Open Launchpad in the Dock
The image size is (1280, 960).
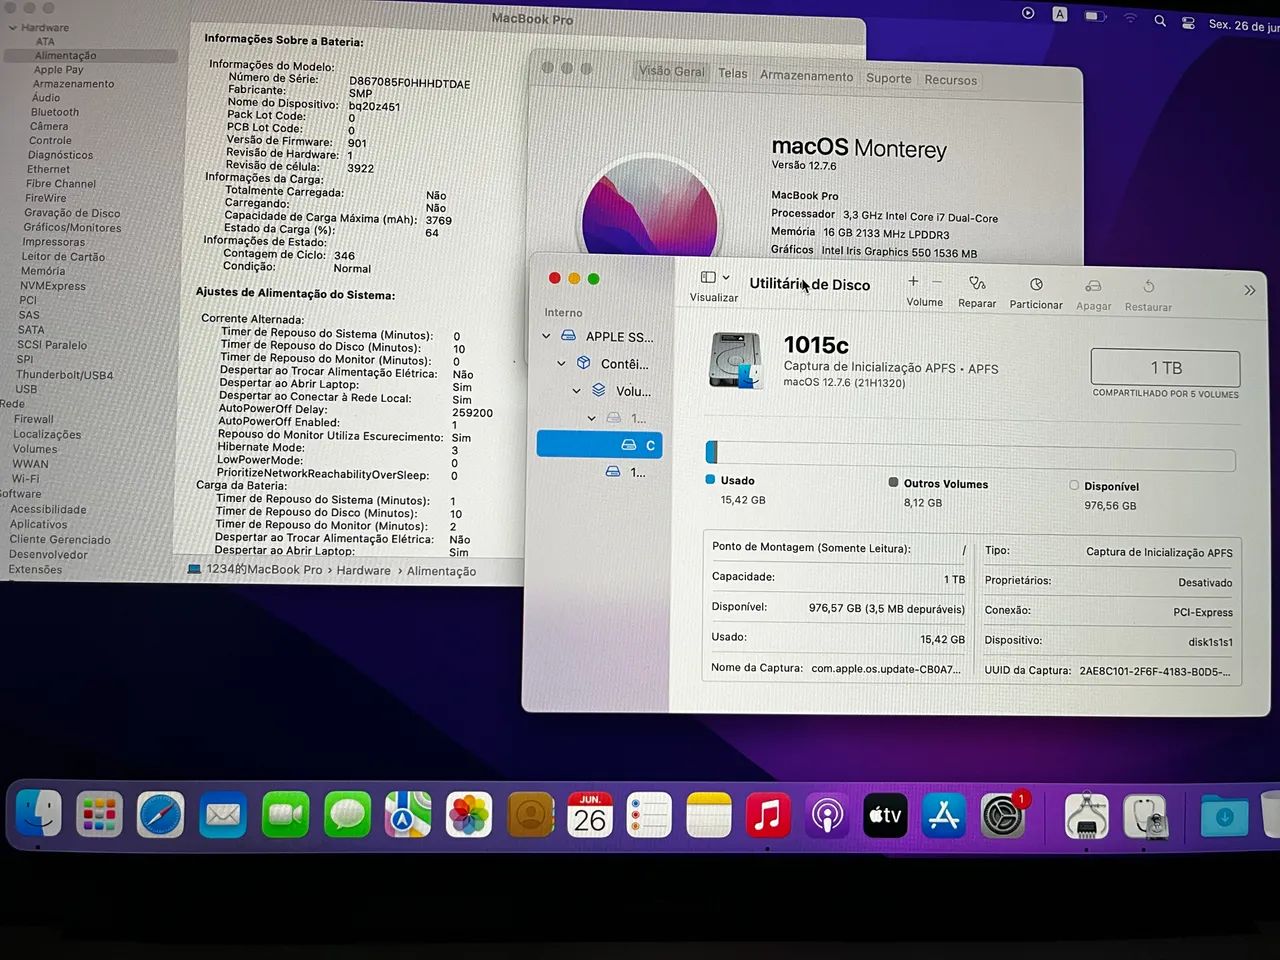[99, 816]
